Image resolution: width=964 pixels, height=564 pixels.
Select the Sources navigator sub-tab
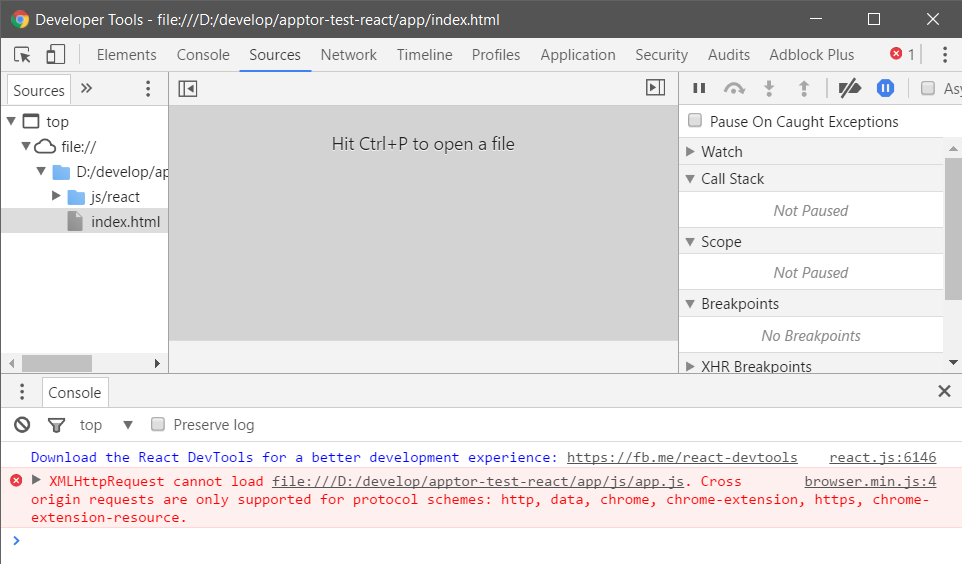39,90
